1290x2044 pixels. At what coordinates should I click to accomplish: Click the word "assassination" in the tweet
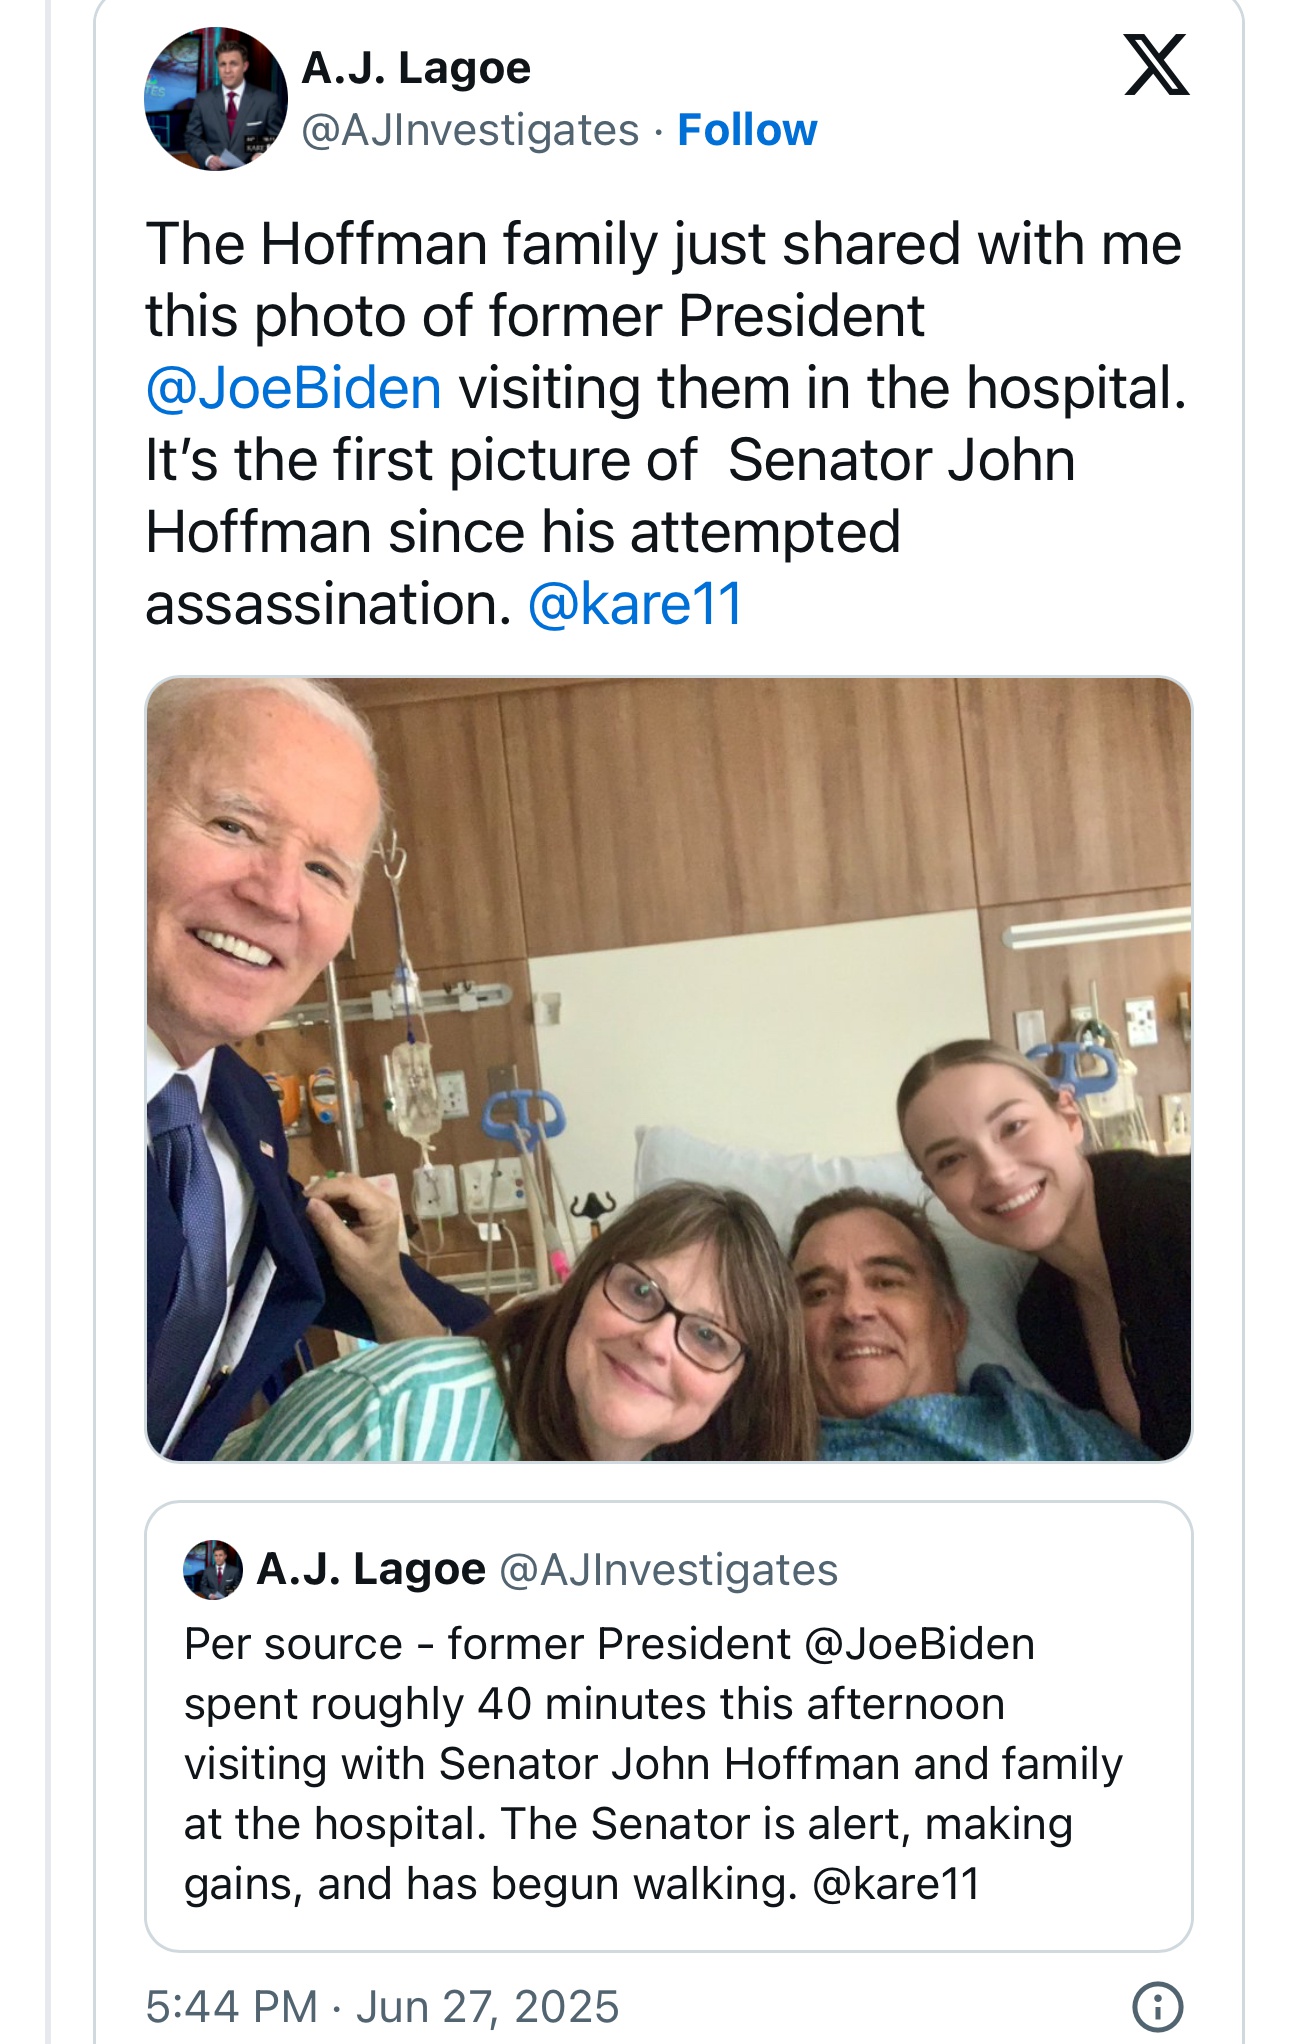(328, 604)
